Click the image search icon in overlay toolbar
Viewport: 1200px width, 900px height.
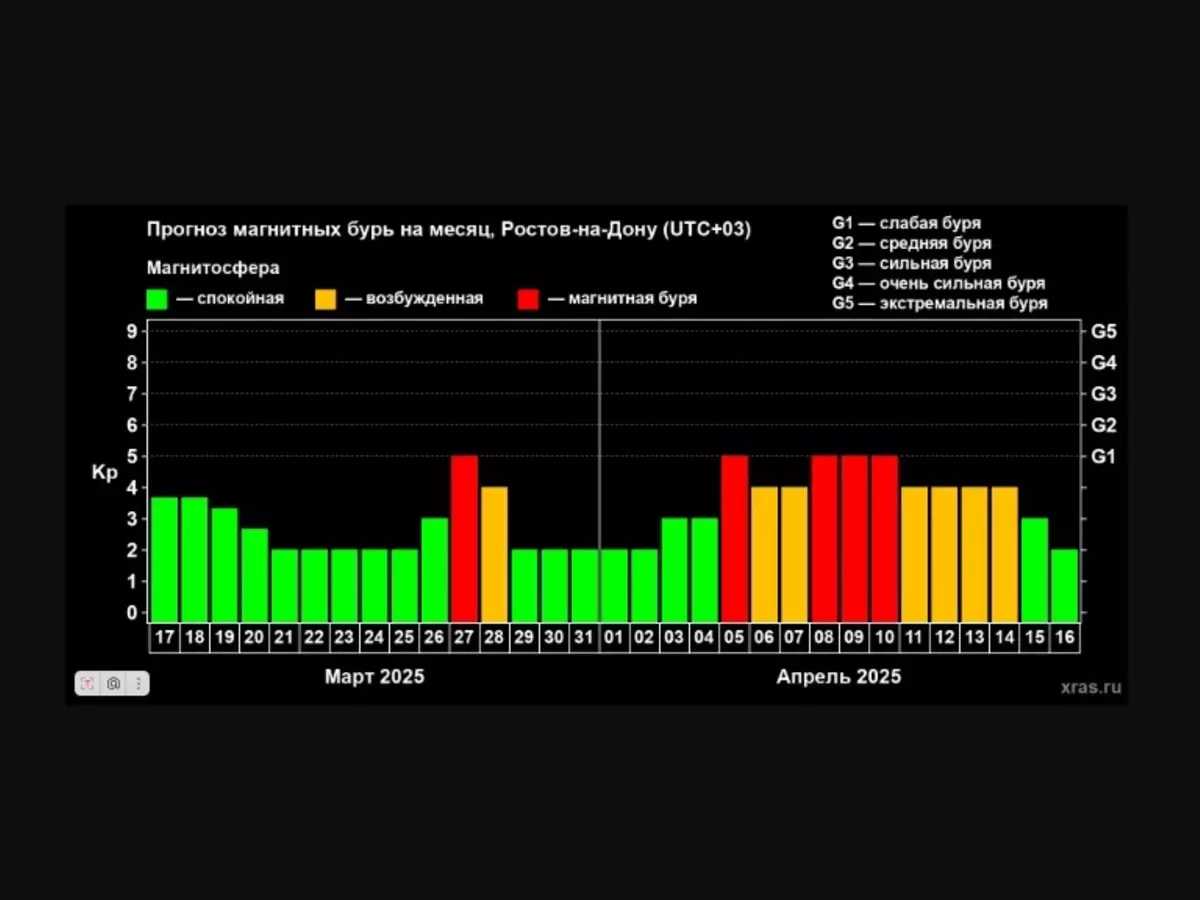point(113,684)
